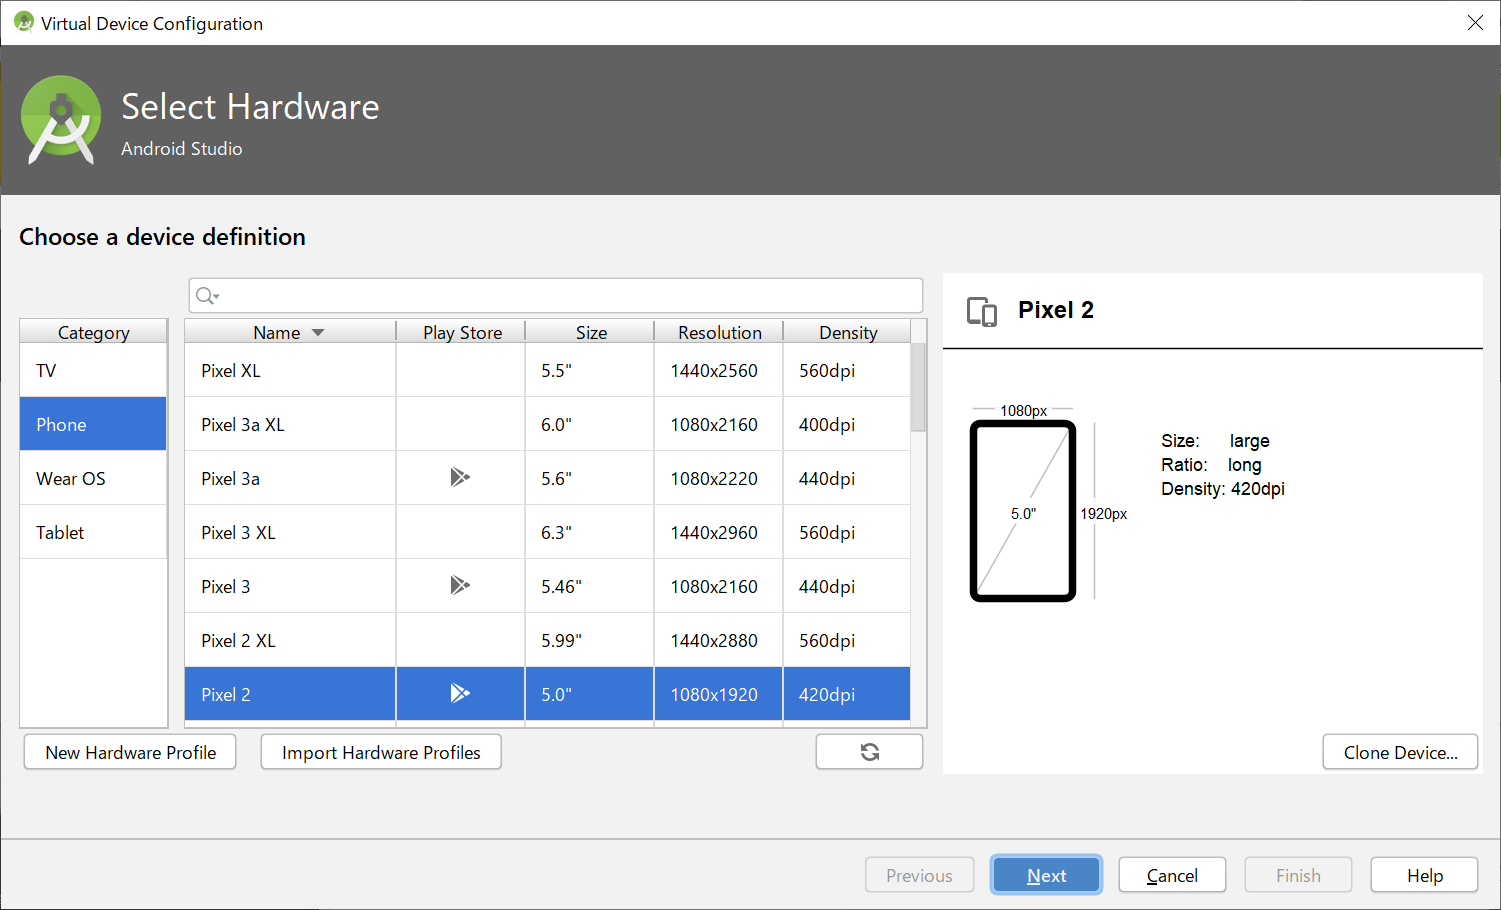Click the Play Store icon for Pixel 3
This screenshot has height=910, width=1501.
[459, 586]
